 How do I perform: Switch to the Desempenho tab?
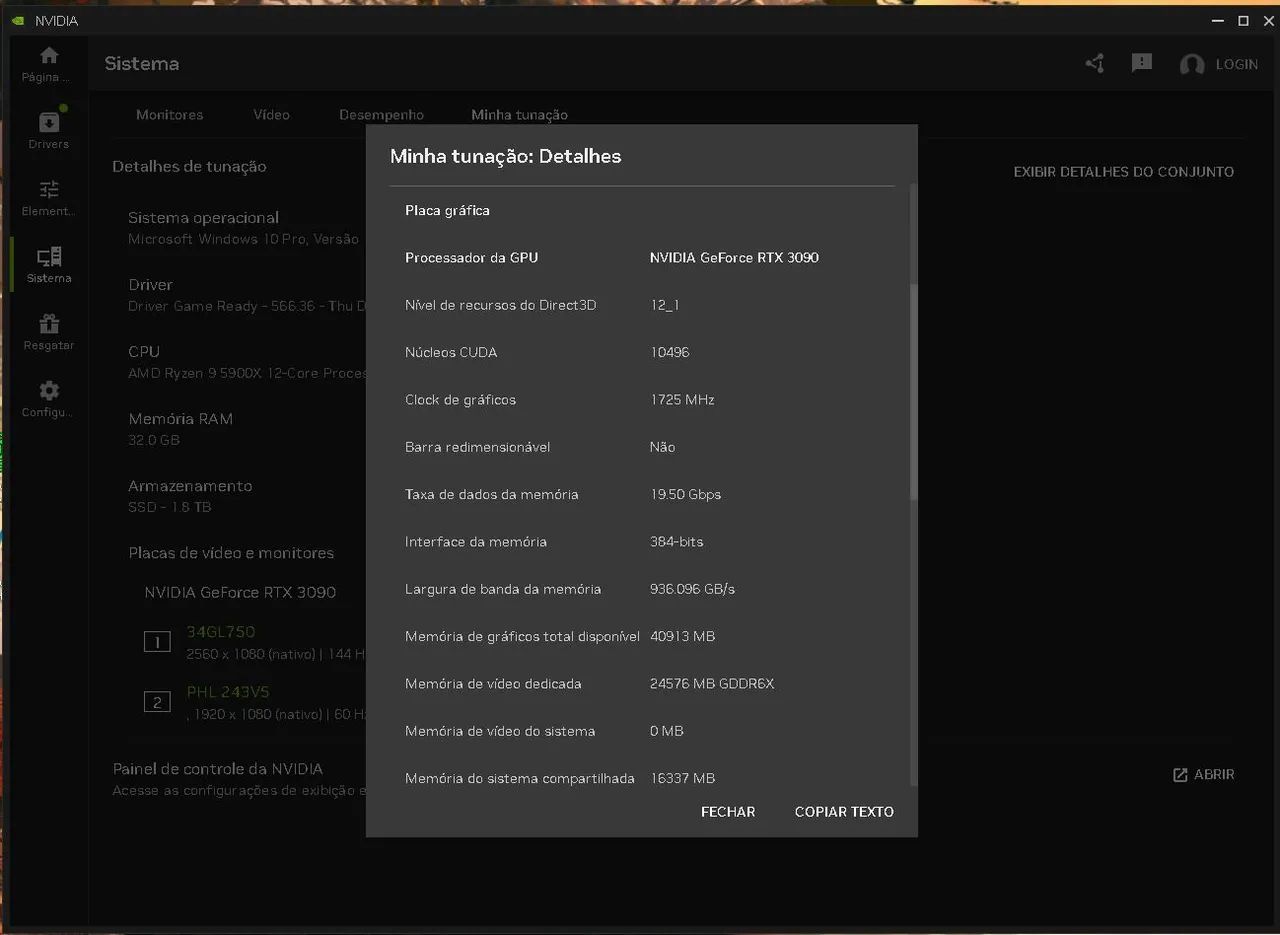point(381,115)
